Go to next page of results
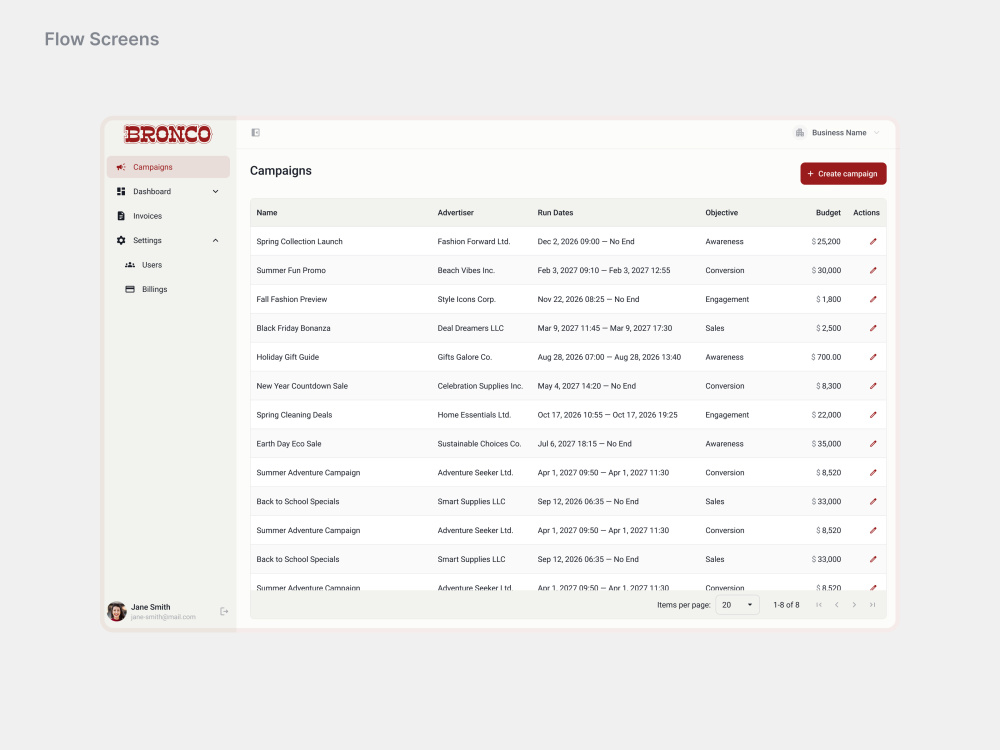The image size is (1000, 750). point(854,605)
